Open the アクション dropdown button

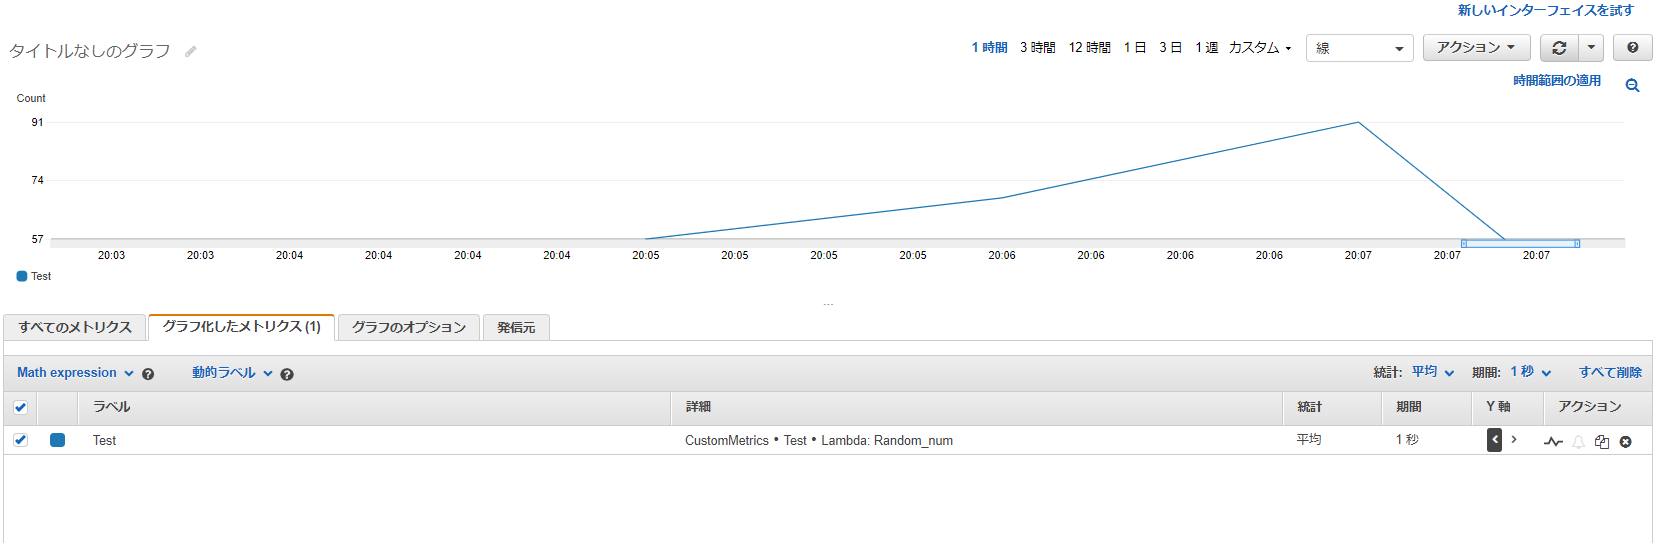pyautogui.click(x=1476, y=48)
